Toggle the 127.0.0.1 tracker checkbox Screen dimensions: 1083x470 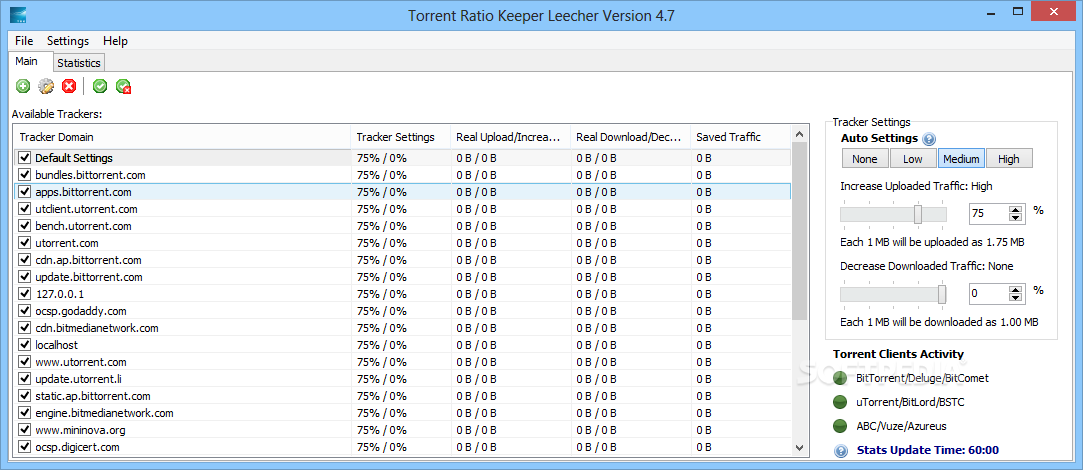[25, 294]
